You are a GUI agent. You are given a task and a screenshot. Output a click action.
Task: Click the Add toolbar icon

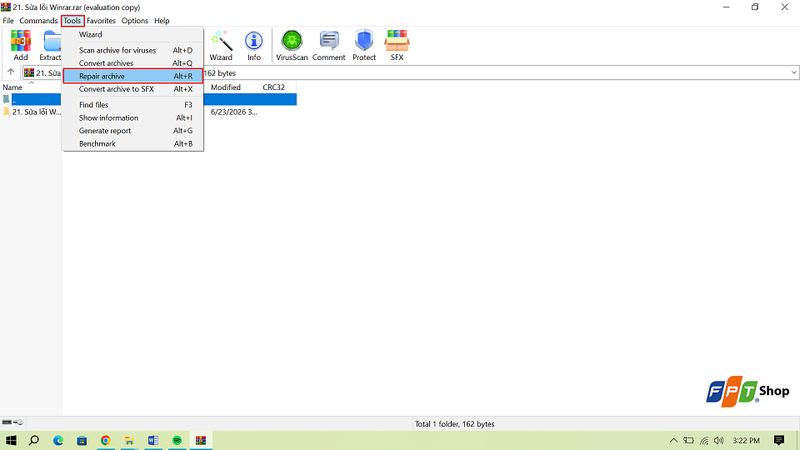(x=20, y=45)
